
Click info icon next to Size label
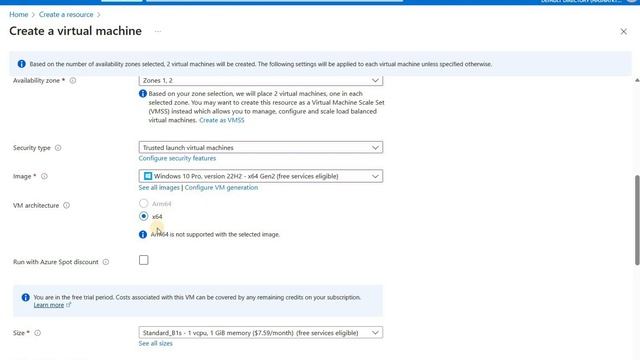(x=38, y=333)
